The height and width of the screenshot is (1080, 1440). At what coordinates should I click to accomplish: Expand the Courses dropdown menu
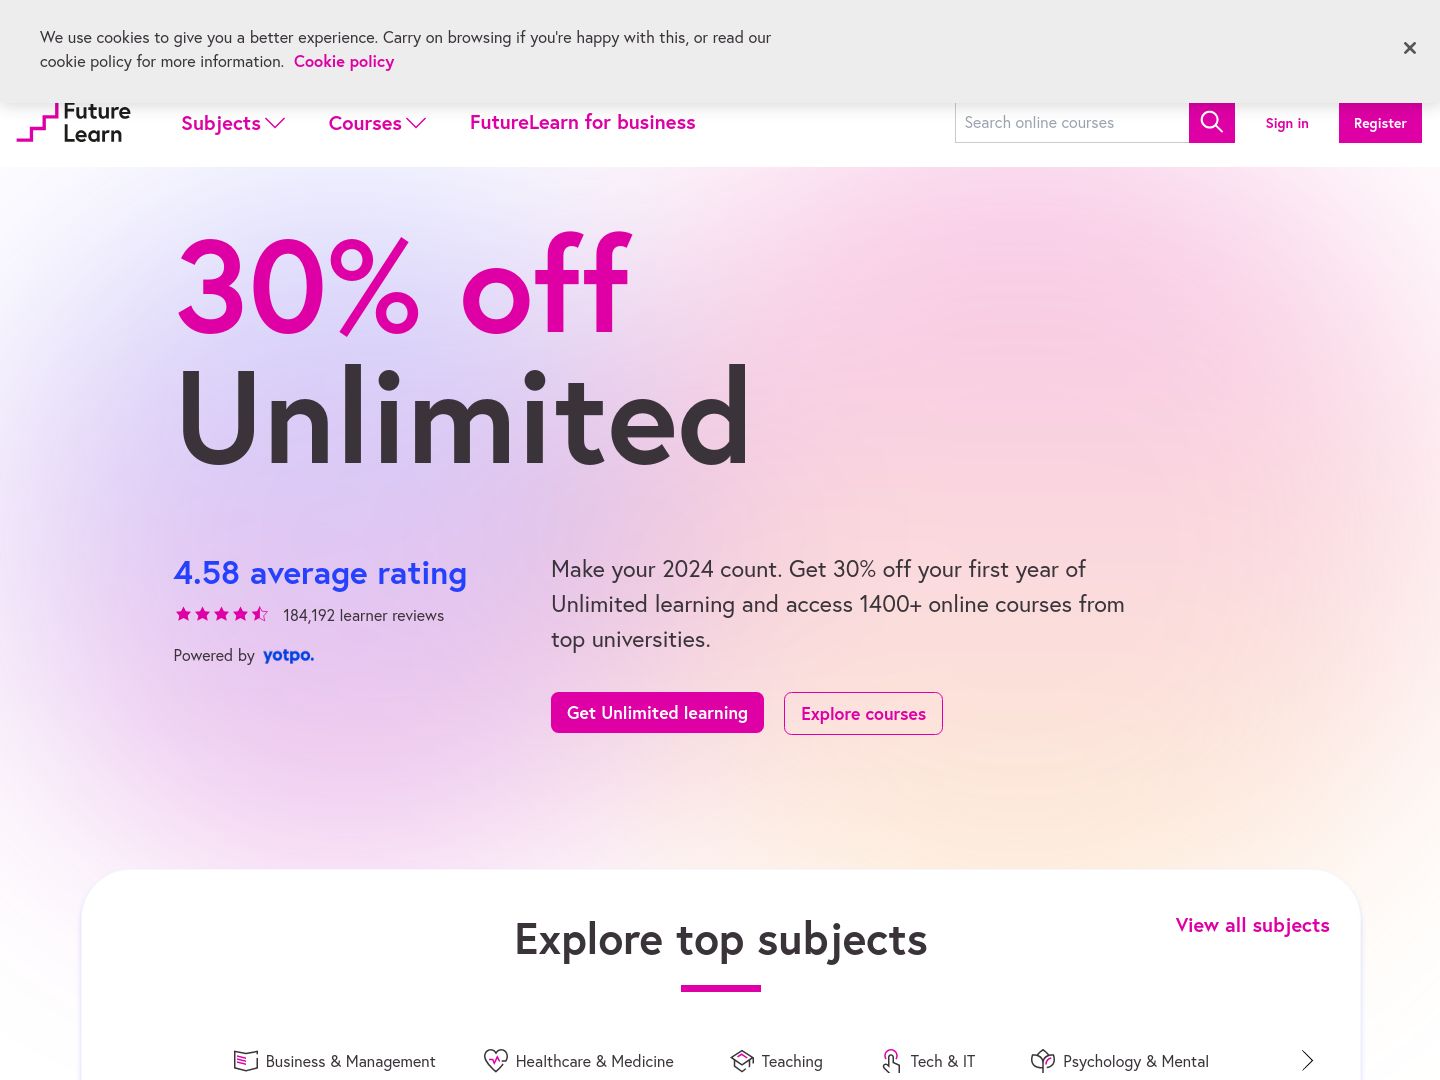[377, 123]
